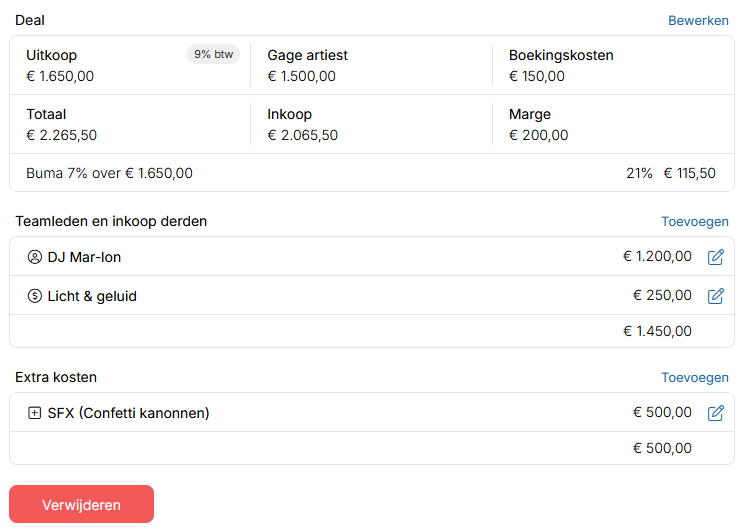This screenshot has width=743, height=530.
Task: Click the Marge amount € 200,00
Action: (538, 135)
